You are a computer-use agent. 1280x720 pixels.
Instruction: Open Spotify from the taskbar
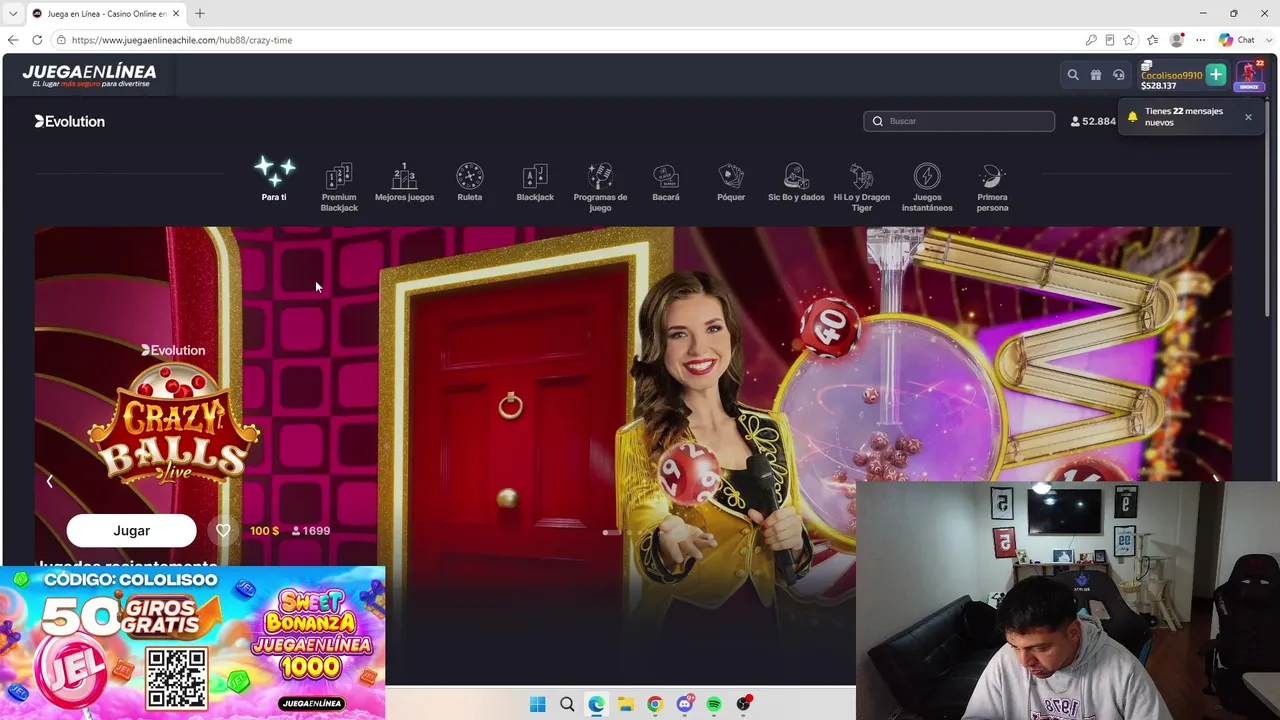point(714,704)
